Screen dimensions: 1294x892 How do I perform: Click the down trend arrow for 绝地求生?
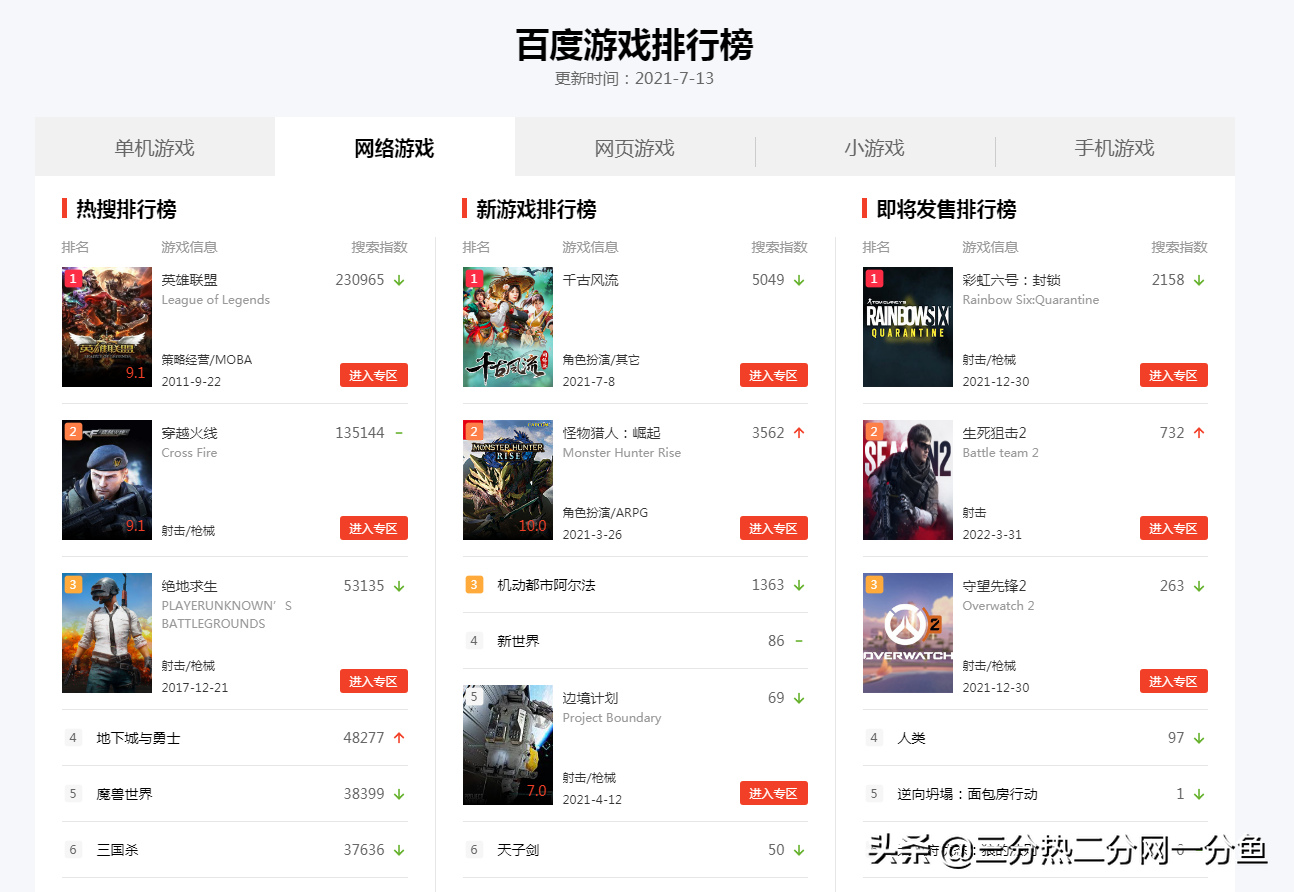click(399, 587)
